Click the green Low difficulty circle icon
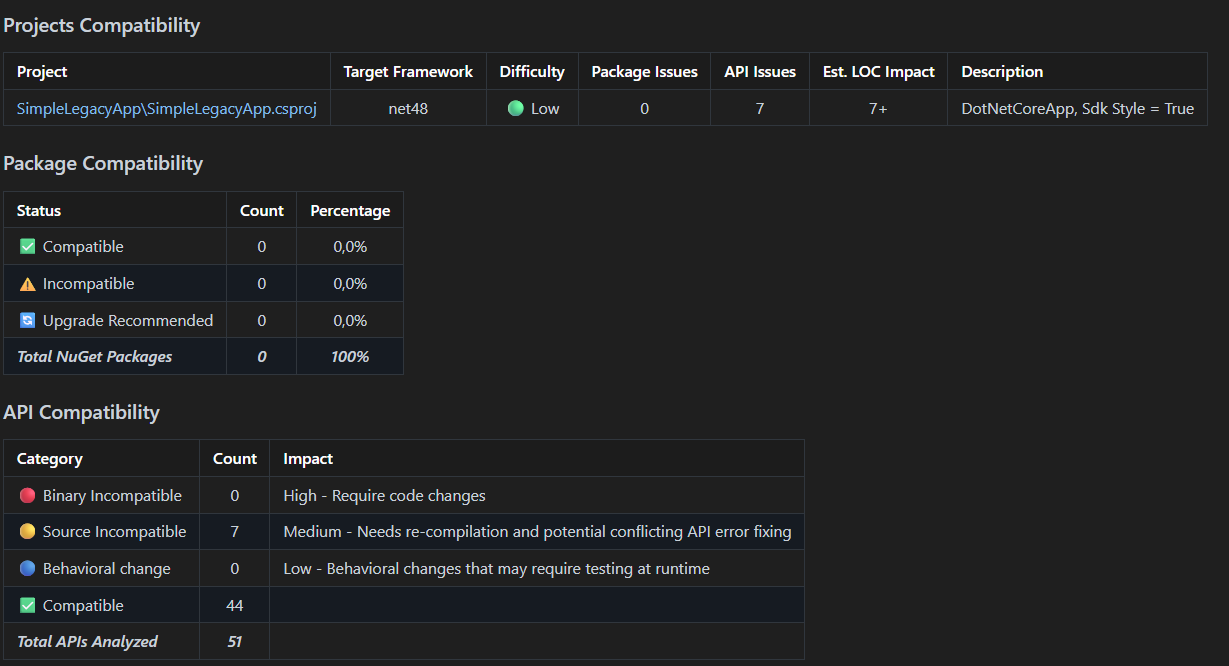The image size is (1229, 666). 516,108
